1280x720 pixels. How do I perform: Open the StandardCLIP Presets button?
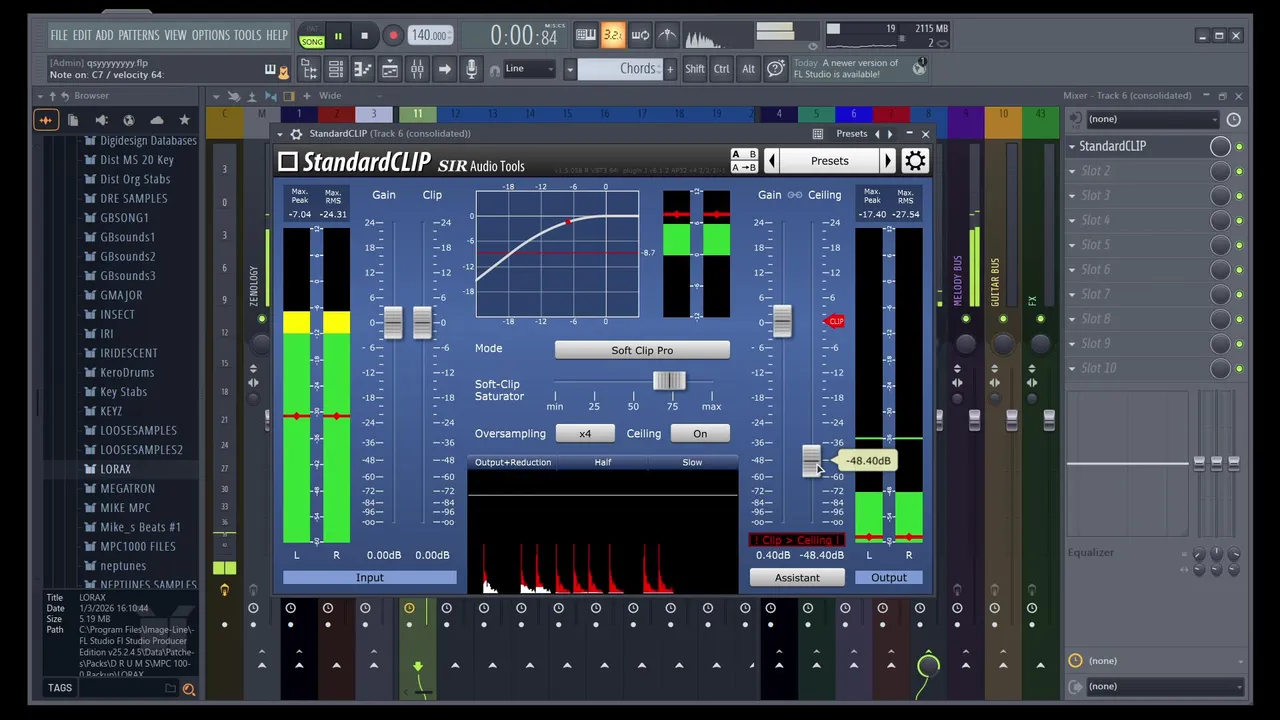[829, 161]
